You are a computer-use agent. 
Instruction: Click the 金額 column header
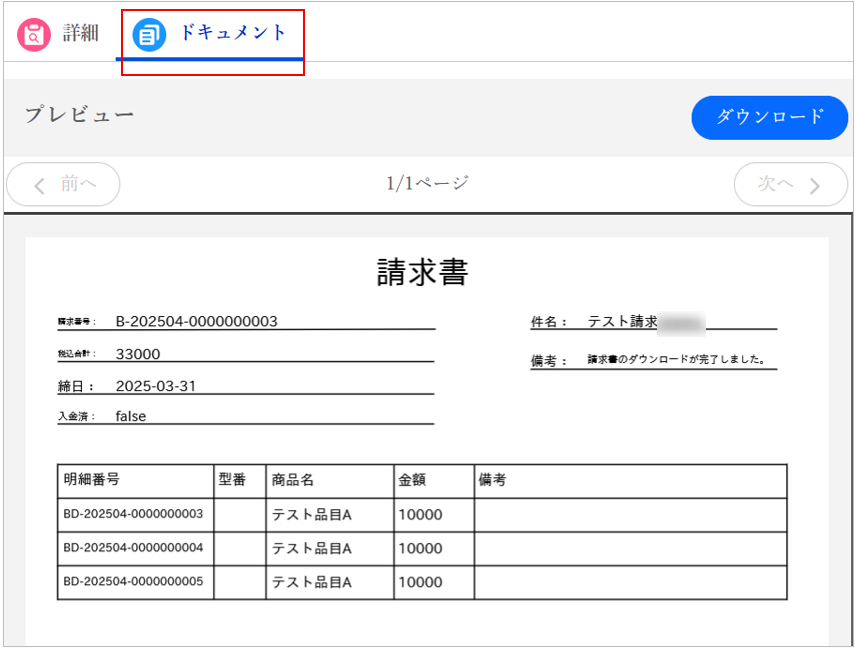pyautogui.click(x=412, y=480)
